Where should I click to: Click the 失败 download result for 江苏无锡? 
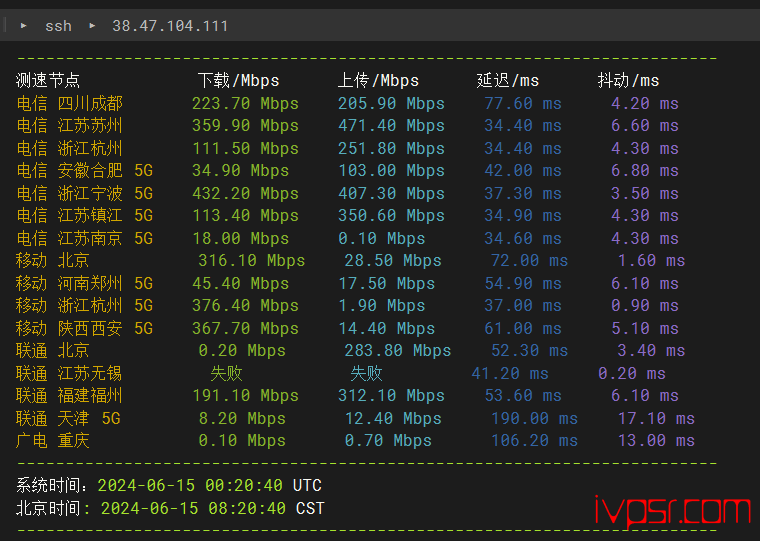226,373
